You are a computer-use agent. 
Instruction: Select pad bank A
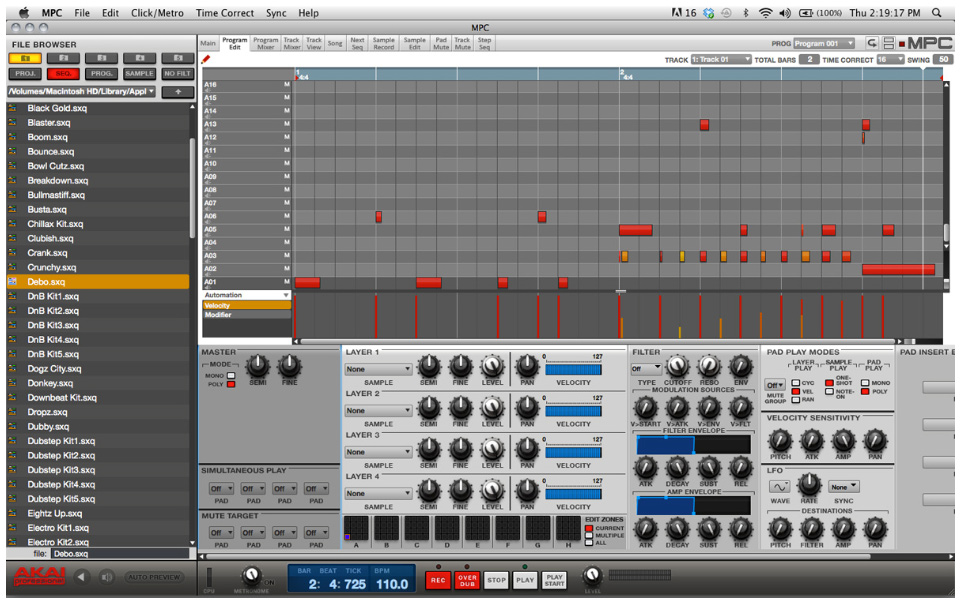pyautogui.click(x=356, y=528)
